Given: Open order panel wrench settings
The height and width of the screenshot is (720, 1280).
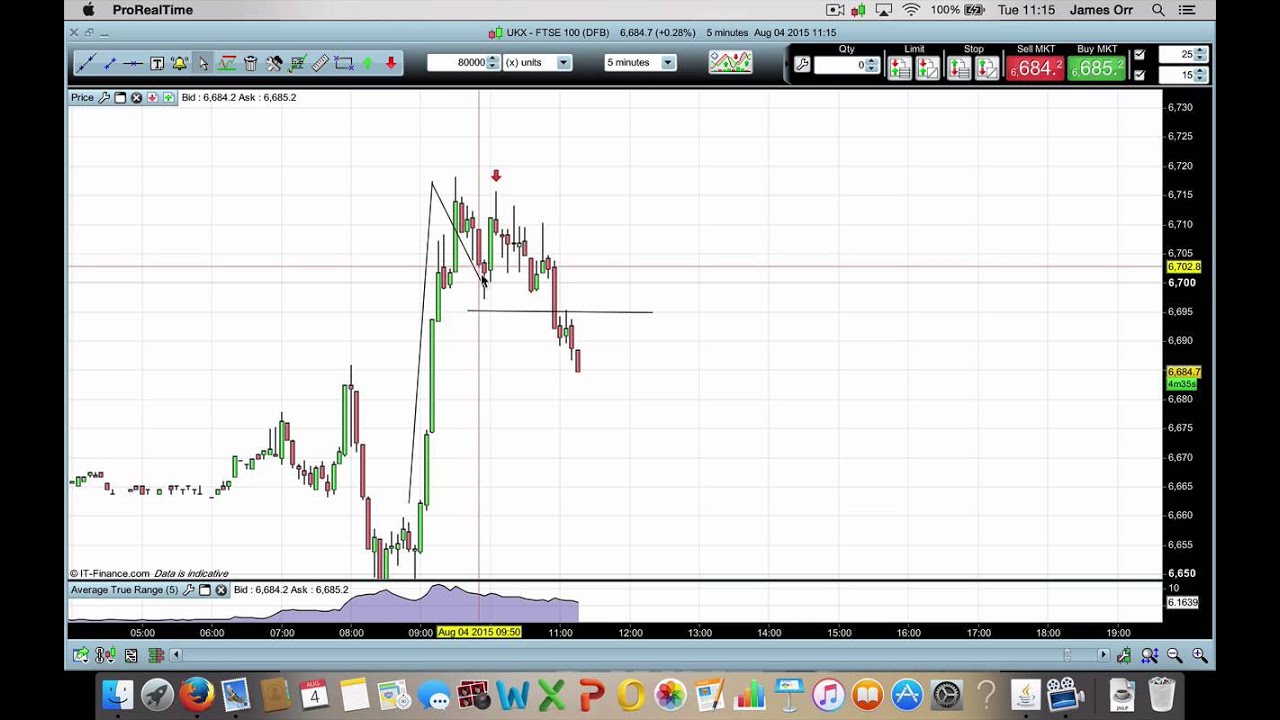Looking at the screenshot, I should 801,65.
